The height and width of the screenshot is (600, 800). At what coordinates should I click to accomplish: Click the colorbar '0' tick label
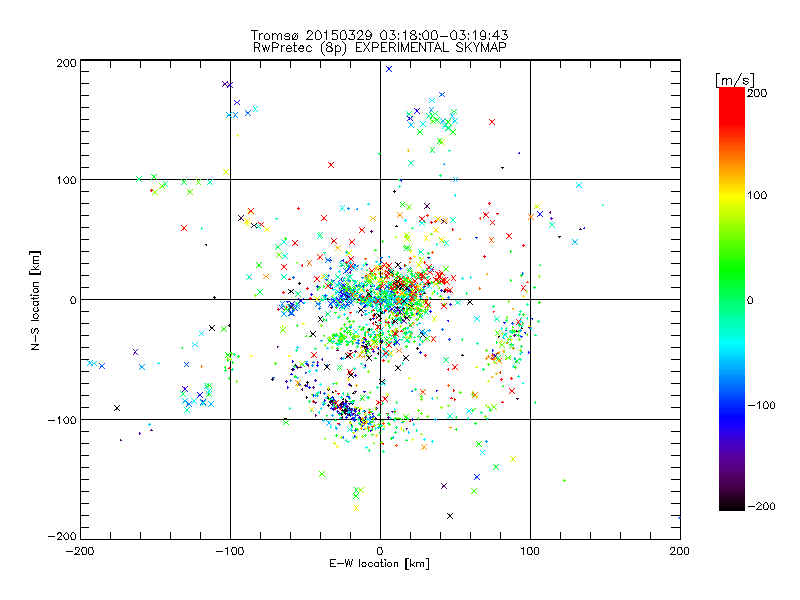(750, 301)
